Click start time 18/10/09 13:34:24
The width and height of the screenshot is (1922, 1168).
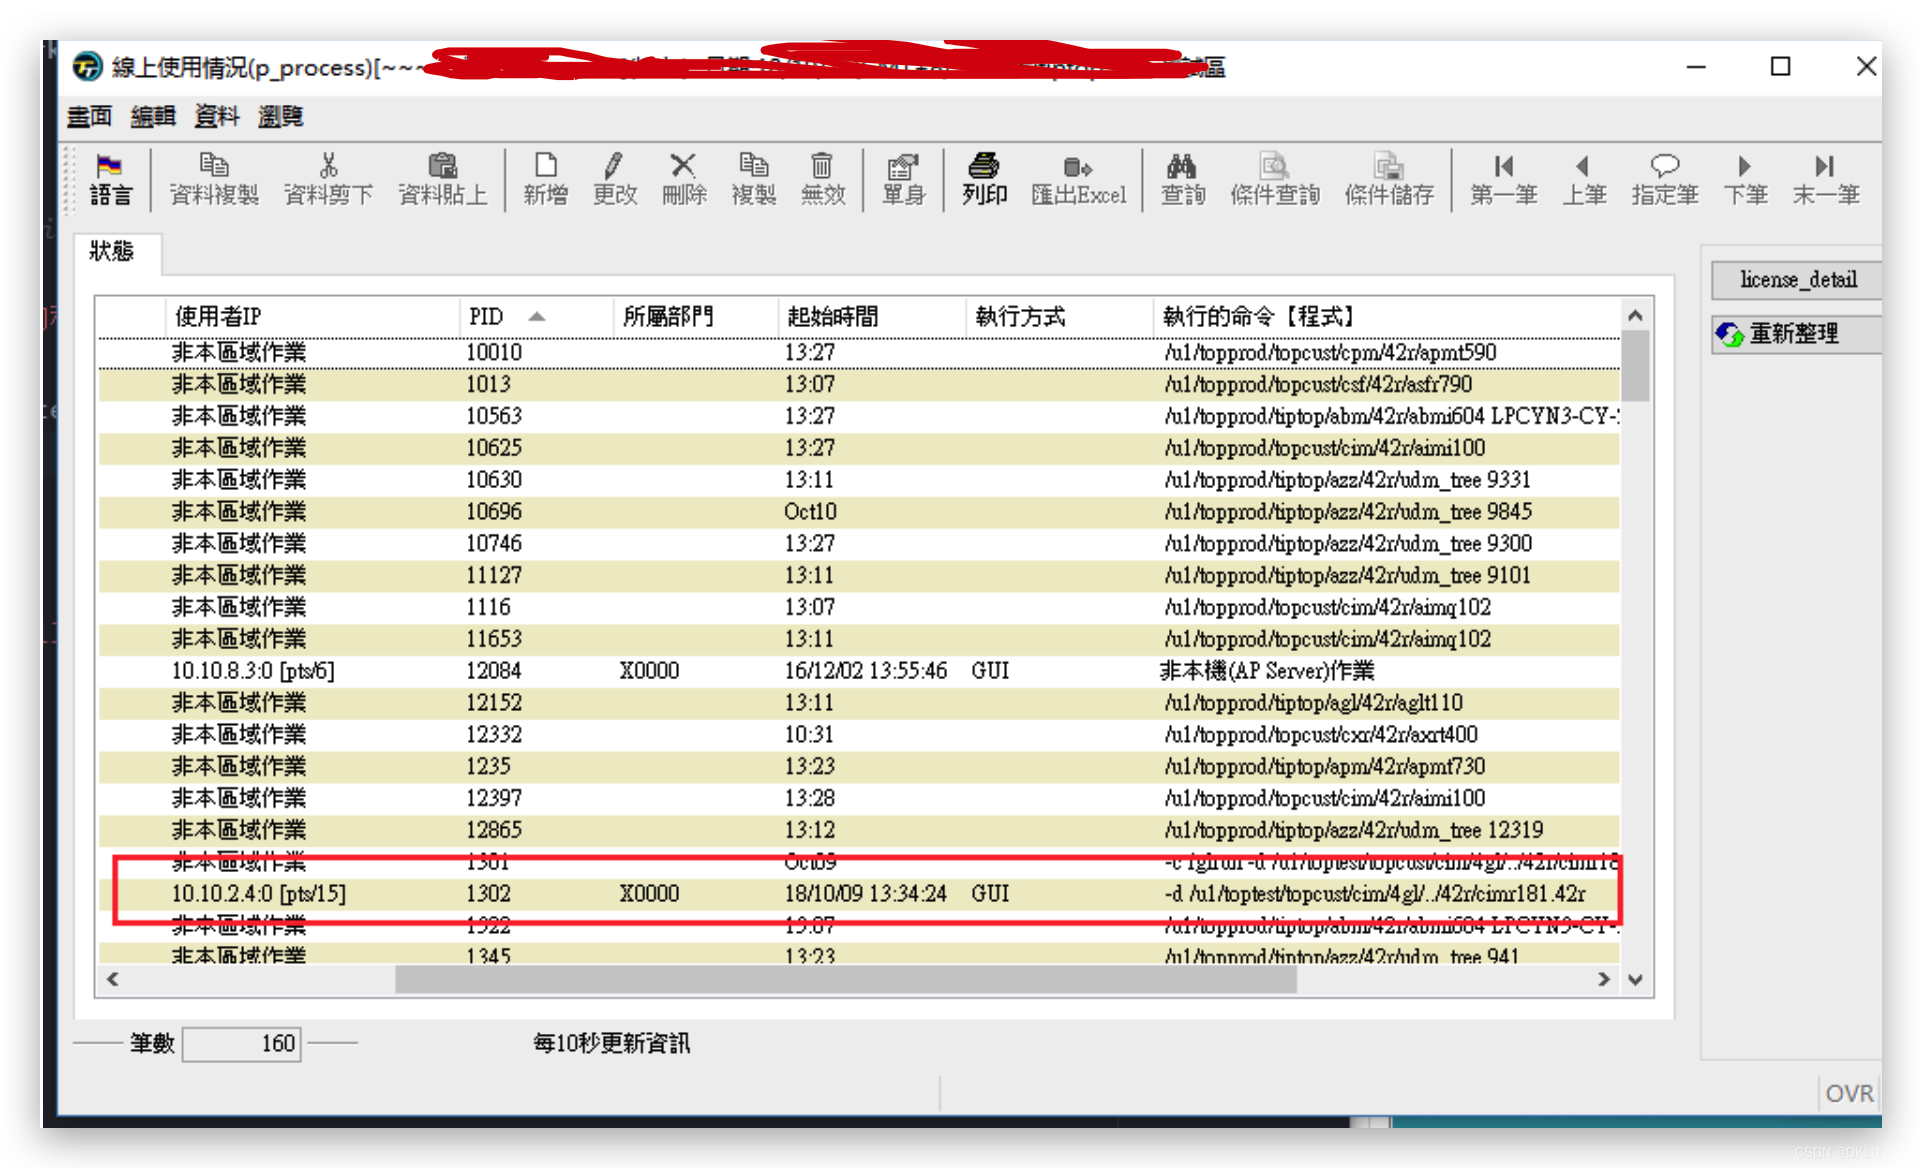pyautogui.click(x=865, y=893)
